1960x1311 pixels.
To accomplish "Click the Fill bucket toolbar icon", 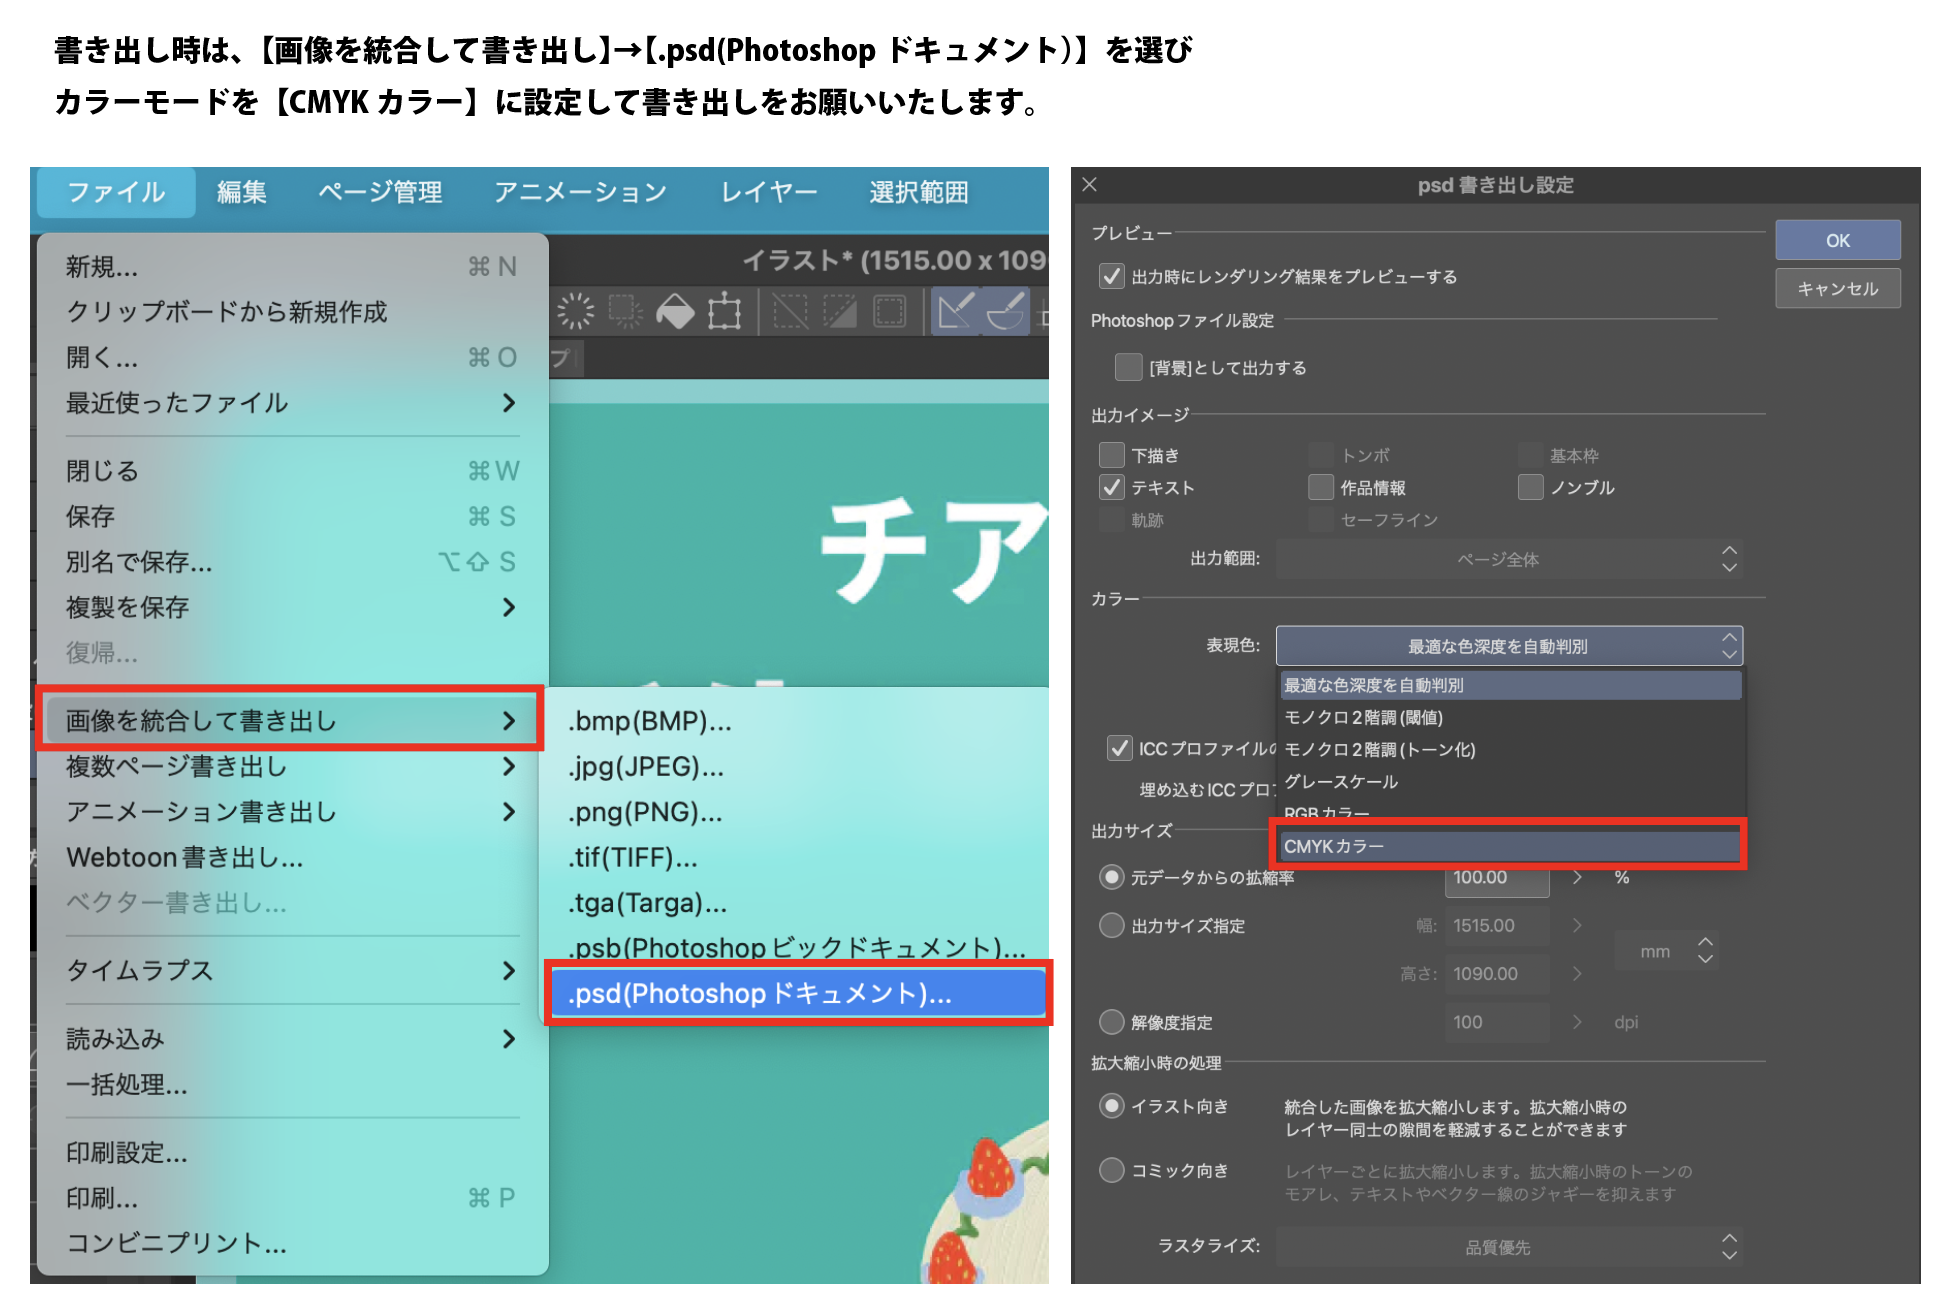I will point(675,311).
